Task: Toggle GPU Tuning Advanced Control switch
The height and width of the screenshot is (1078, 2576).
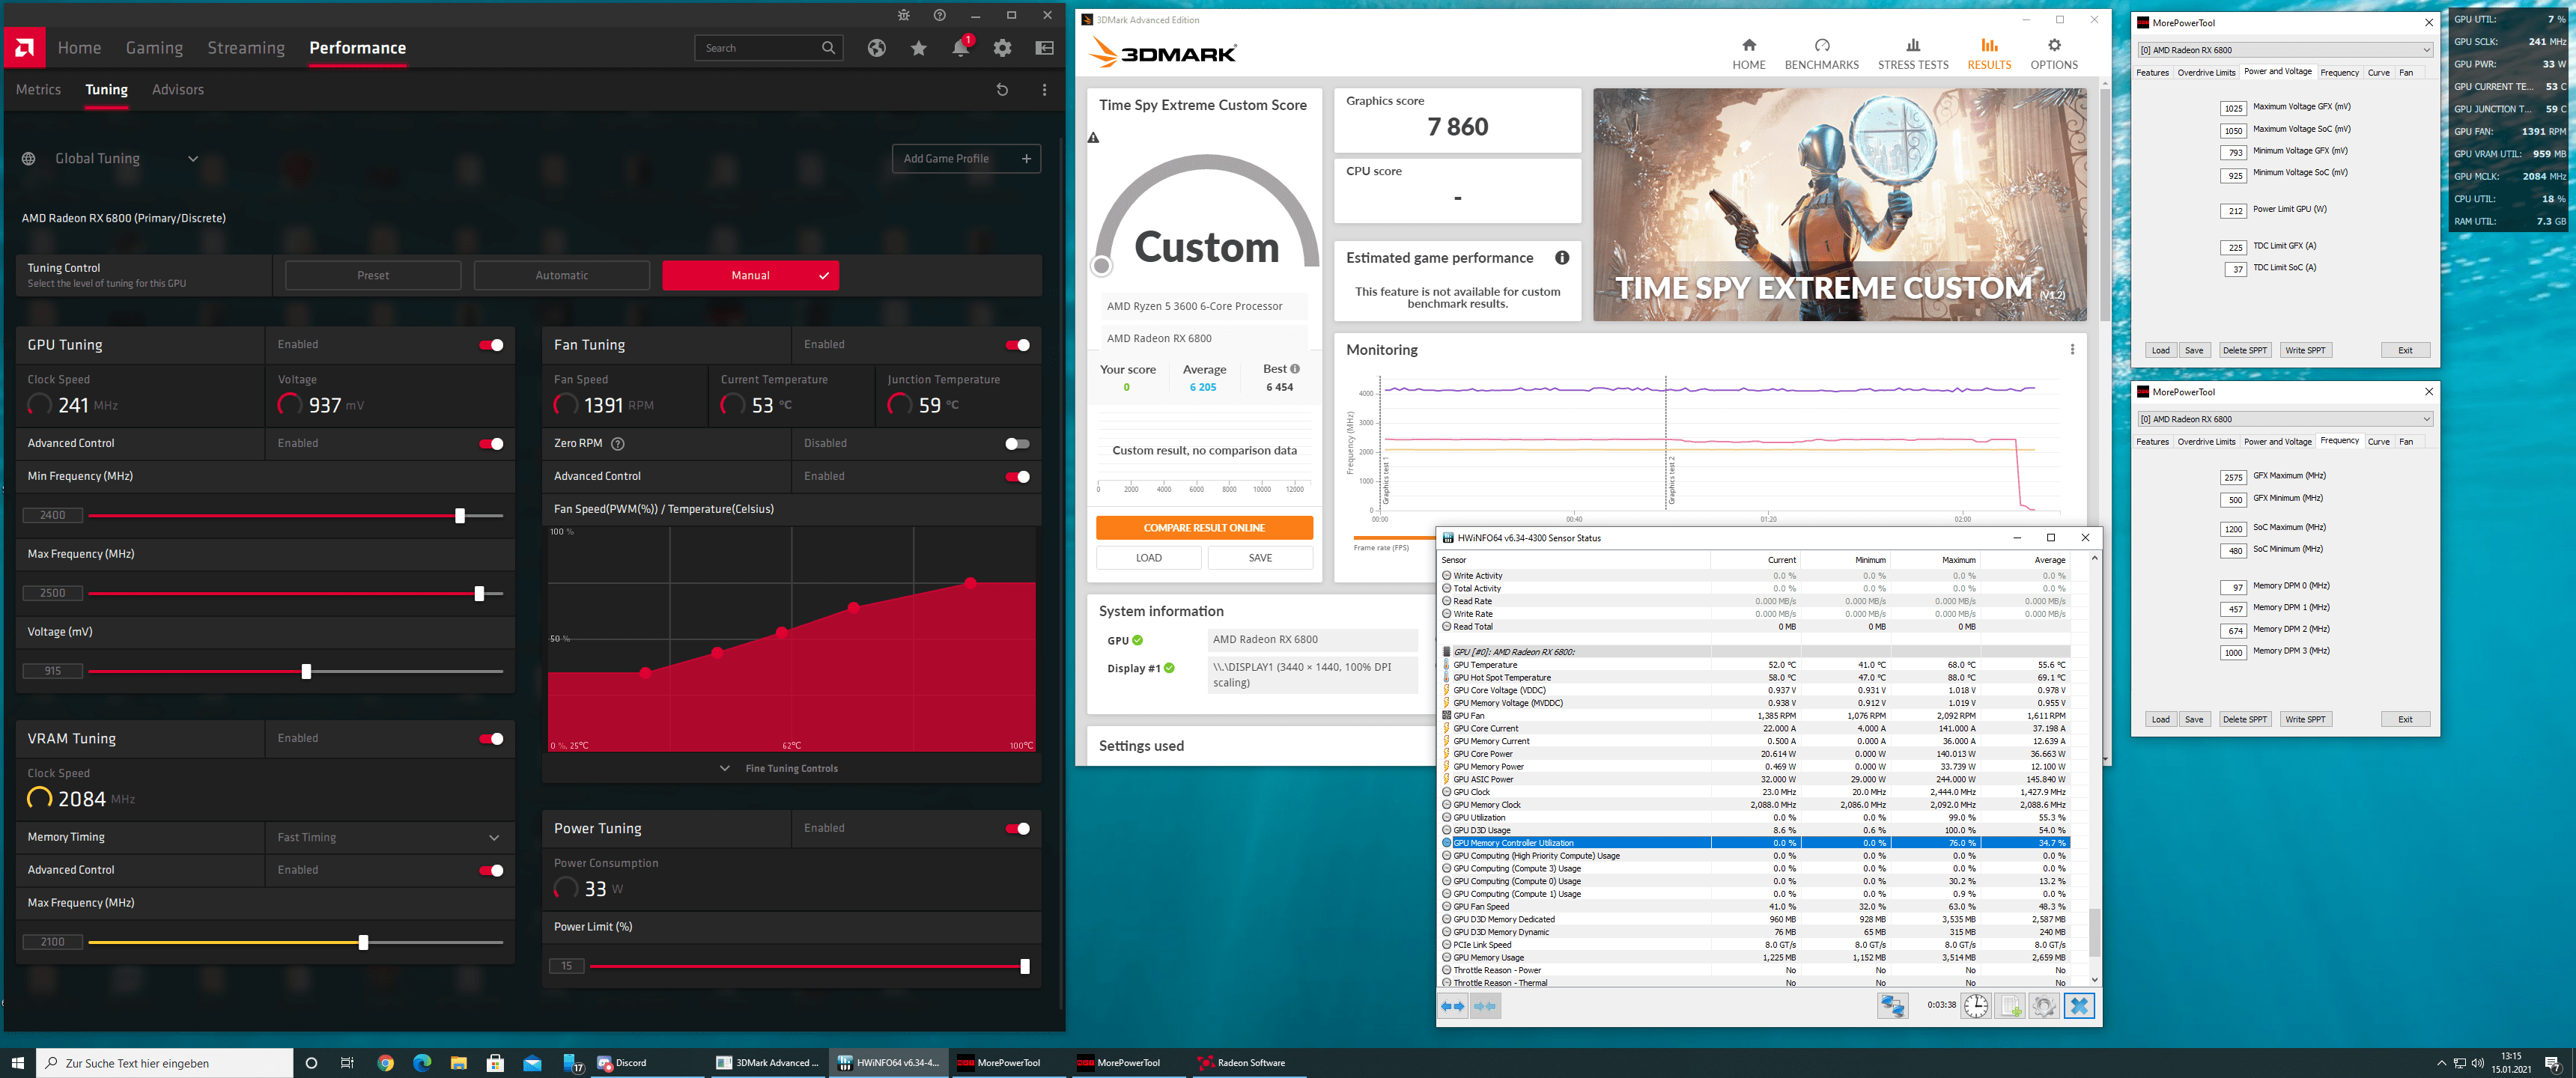Action: [490, 444]
